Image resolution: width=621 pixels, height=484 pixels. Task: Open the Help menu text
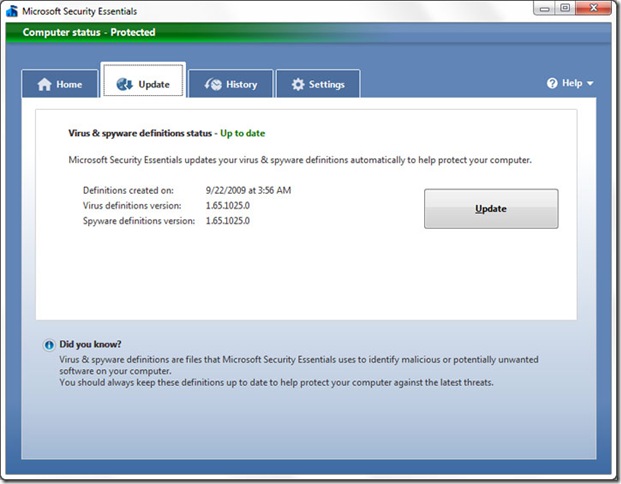571,84
